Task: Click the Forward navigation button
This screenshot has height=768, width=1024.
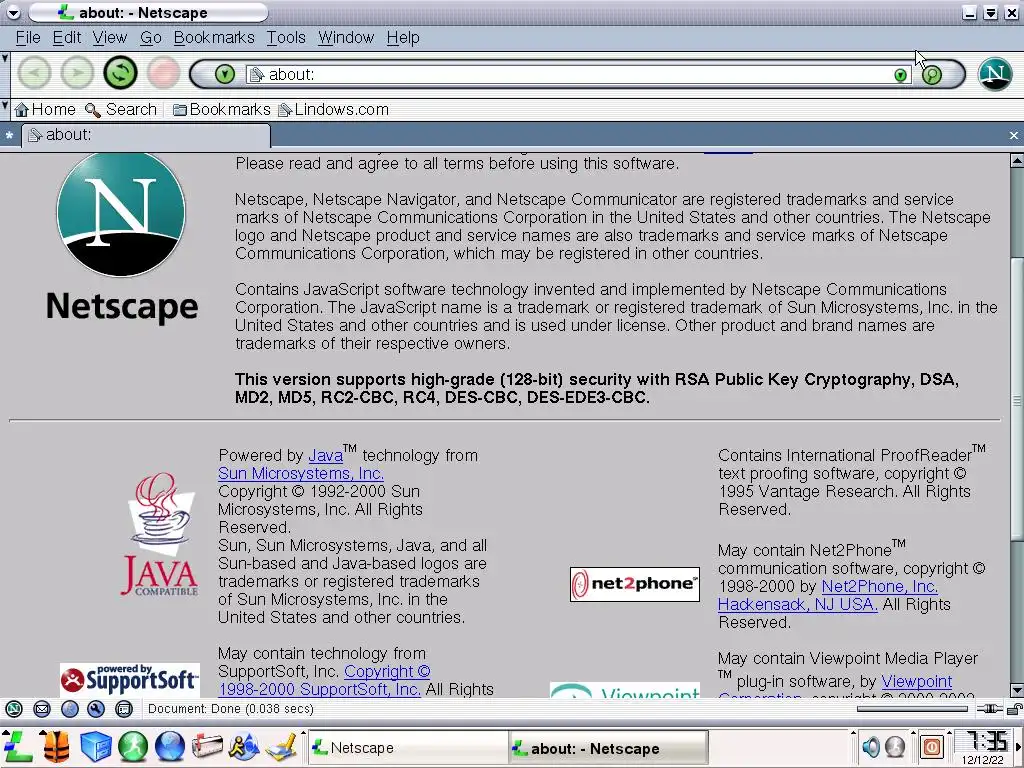Action: [77, 73]
